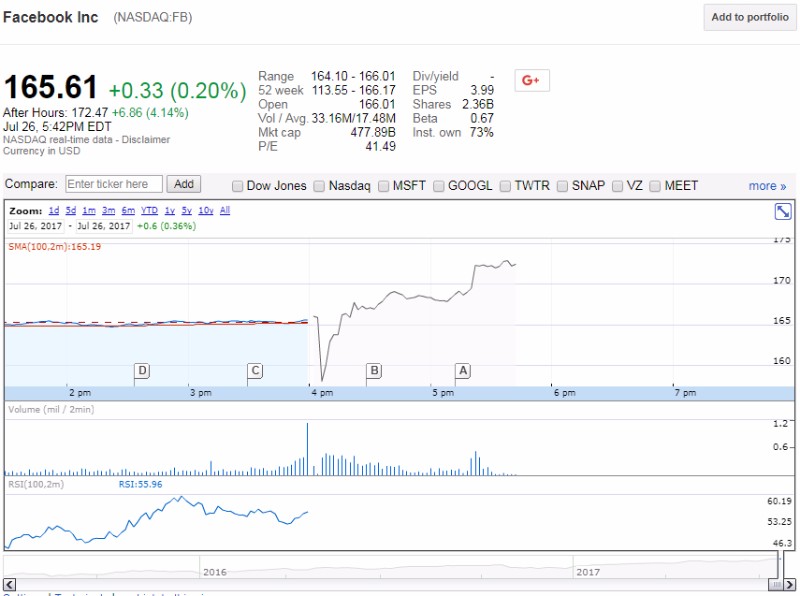Click the P/E value 41.49
The height and width of the screenshot is (596, 800).
coord(381,146)
